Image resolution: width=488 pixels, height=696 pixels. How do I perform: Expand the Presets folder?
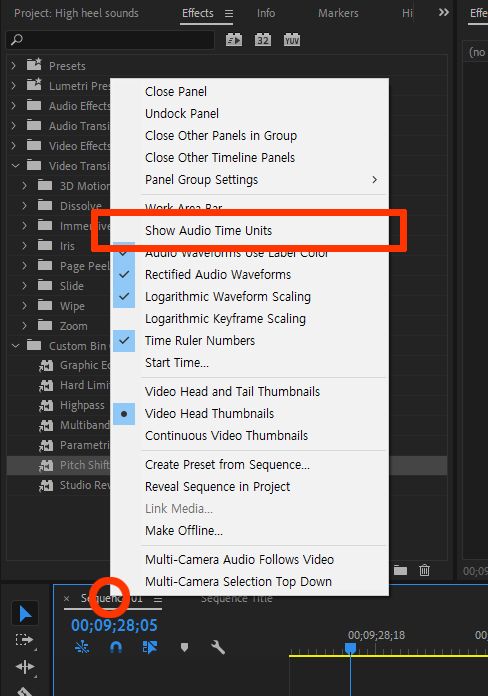coord(14,66)
